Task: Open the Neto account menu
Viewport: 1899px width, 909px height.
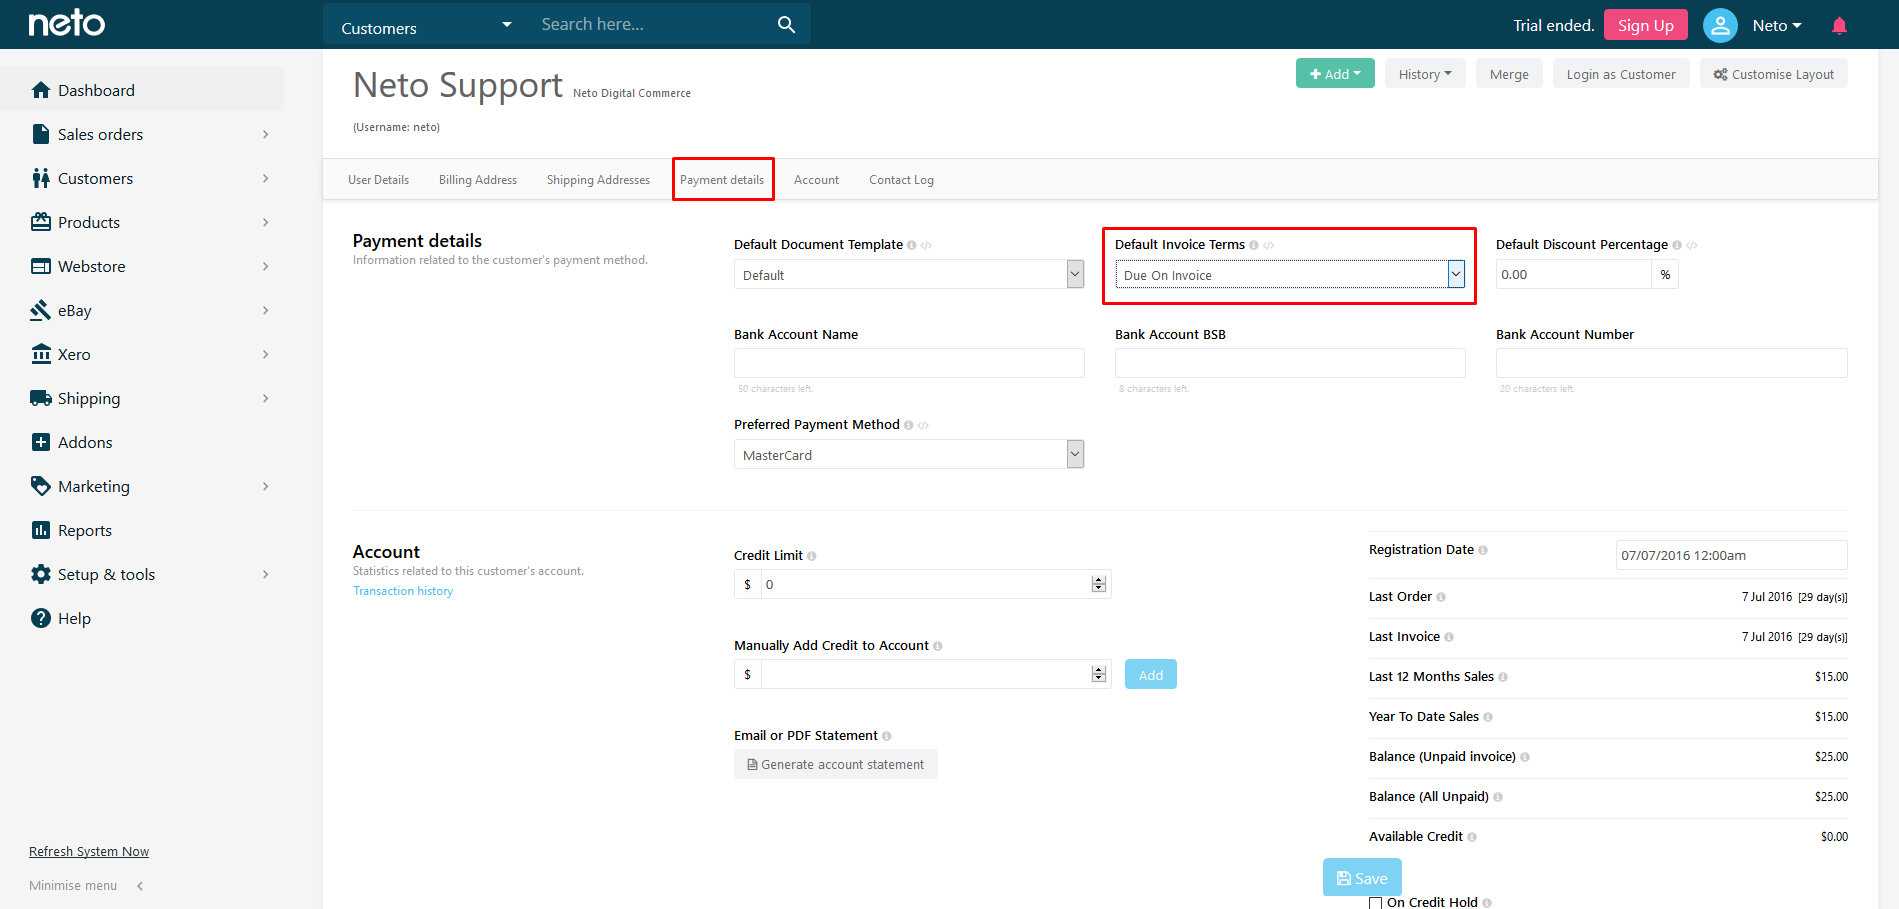Action: 1777,26
